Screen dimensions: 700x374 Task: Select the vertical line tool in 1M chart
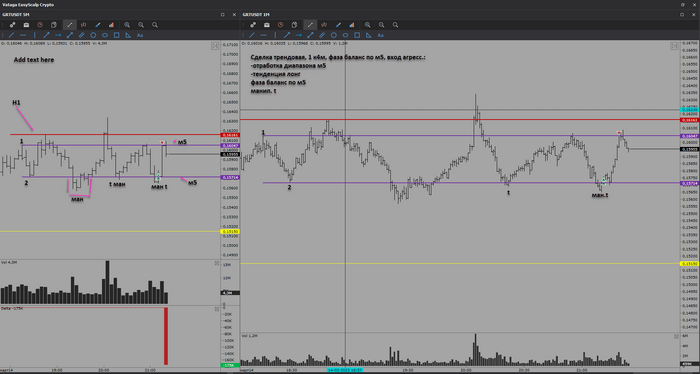275,35
